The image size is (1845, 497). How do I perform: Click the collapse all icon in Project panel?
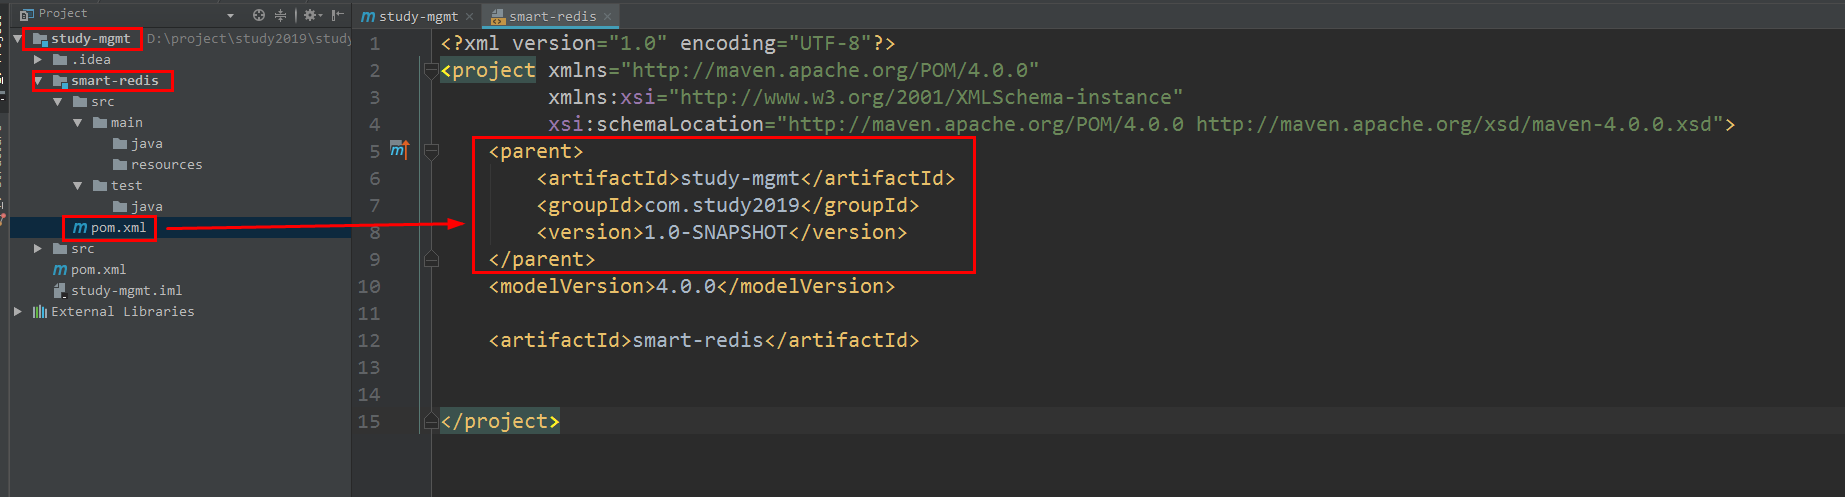(280, 15)
